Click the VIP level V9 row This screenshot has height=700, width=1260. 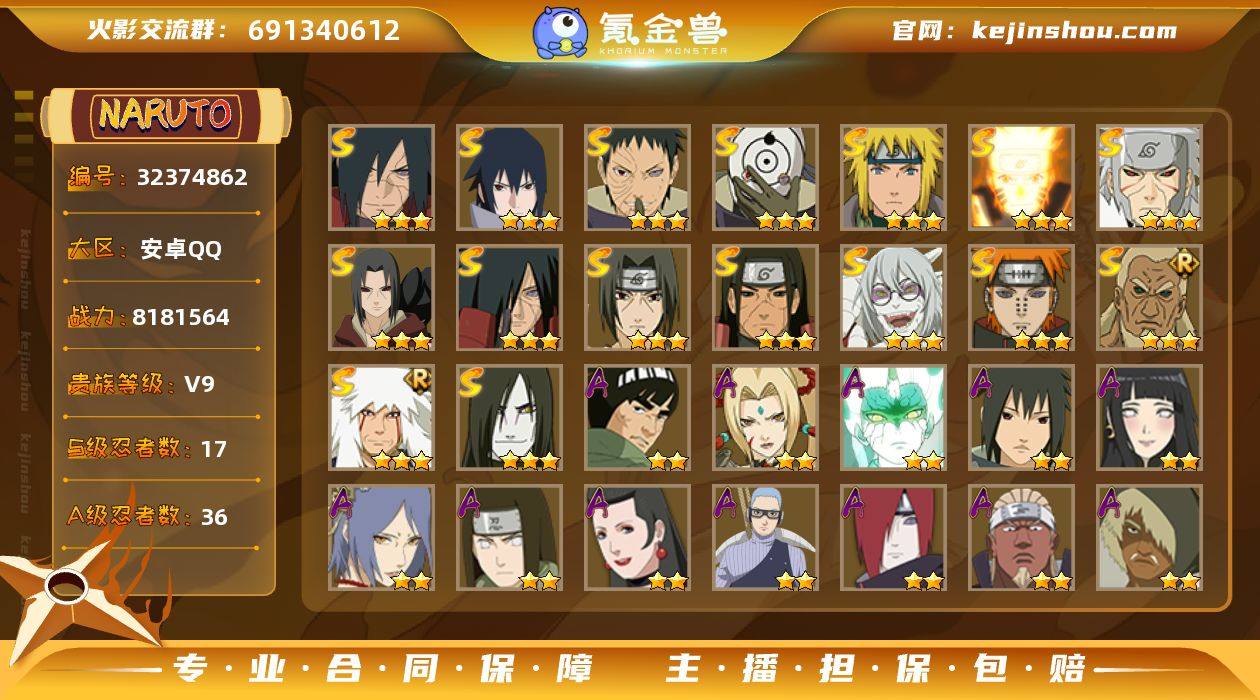point(141,384)
